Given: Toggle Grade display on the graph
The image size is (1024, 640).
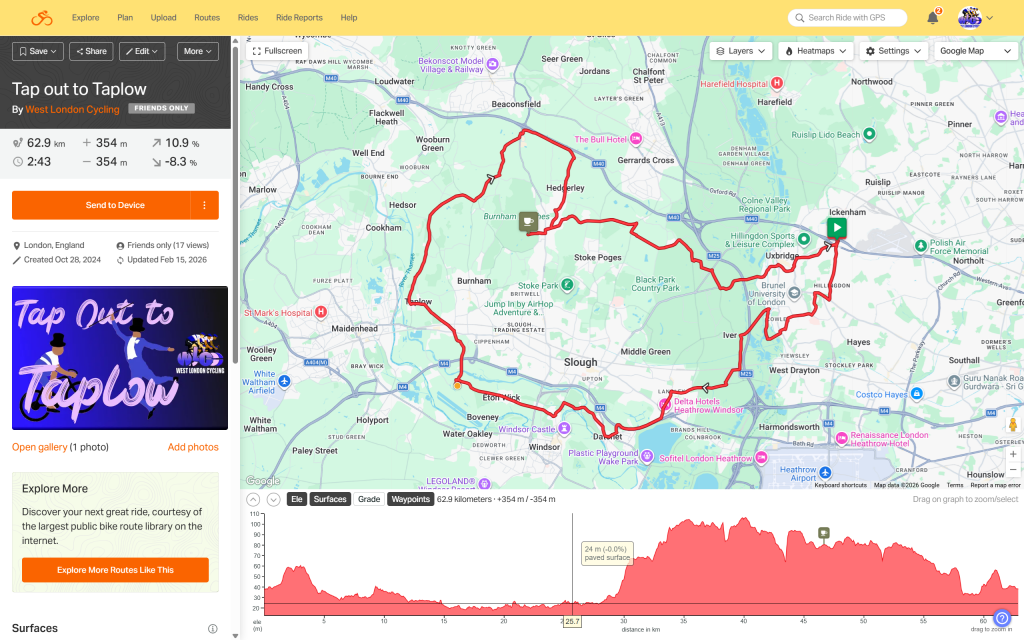Looking at the screenshot, I should (x=369, y=499).
